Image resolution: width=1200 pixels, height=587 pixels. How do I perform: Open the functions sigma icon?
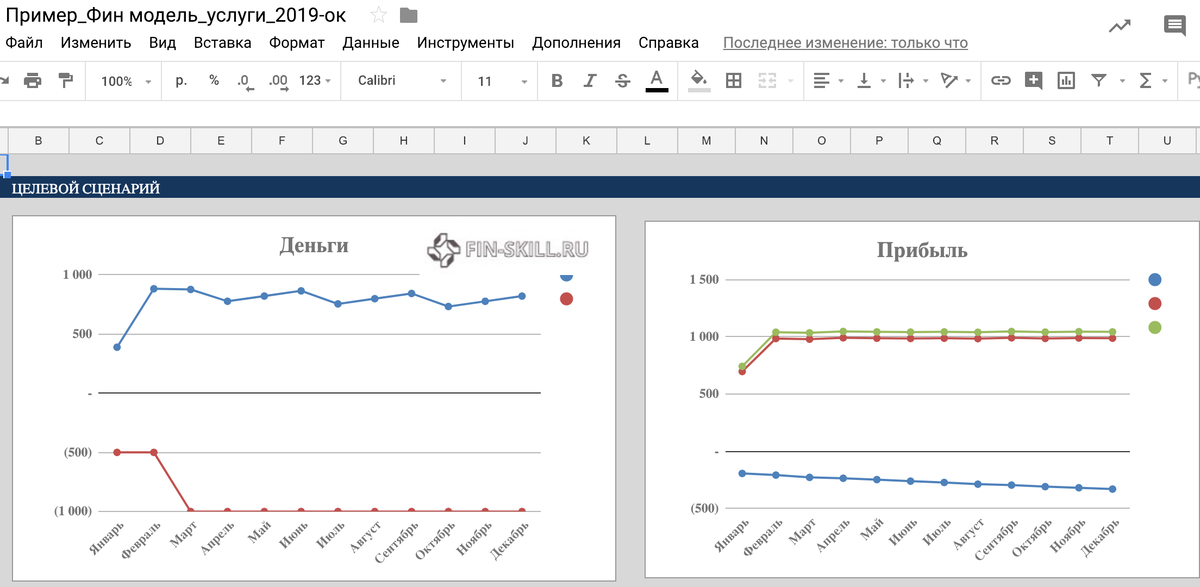pyautogui.click(x=1145, y=81)
